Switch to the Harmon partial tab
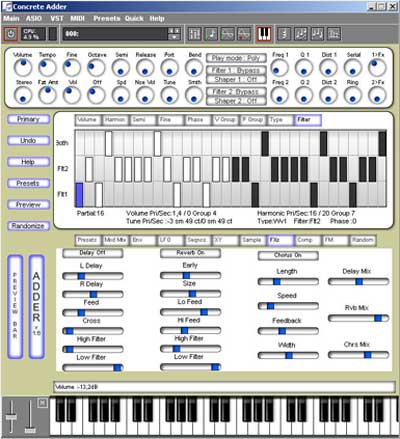 [x=115, y=120]
